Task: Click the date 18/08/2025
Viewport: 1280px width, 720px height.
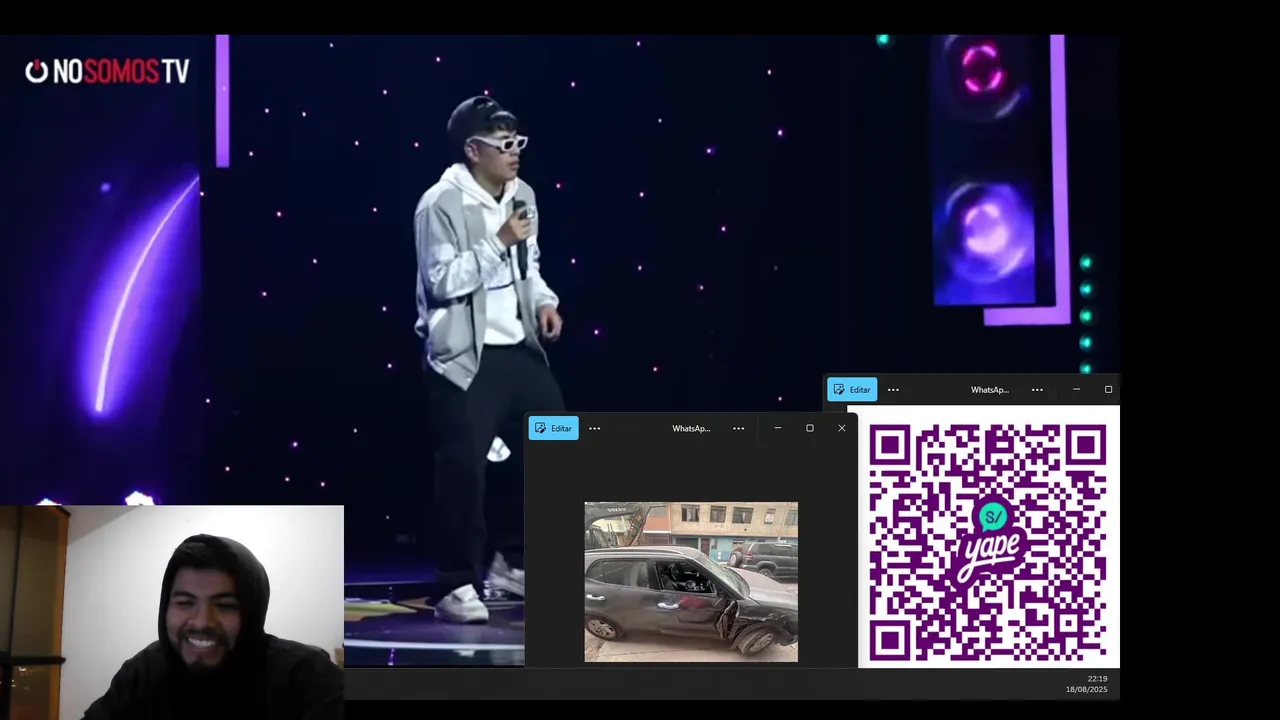Action: [1086, 690]
